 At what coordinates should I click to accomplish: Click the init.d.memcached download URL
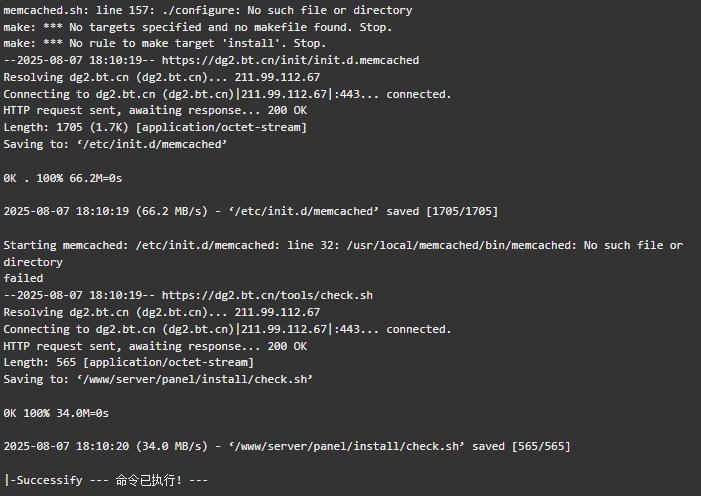[290, 60]
